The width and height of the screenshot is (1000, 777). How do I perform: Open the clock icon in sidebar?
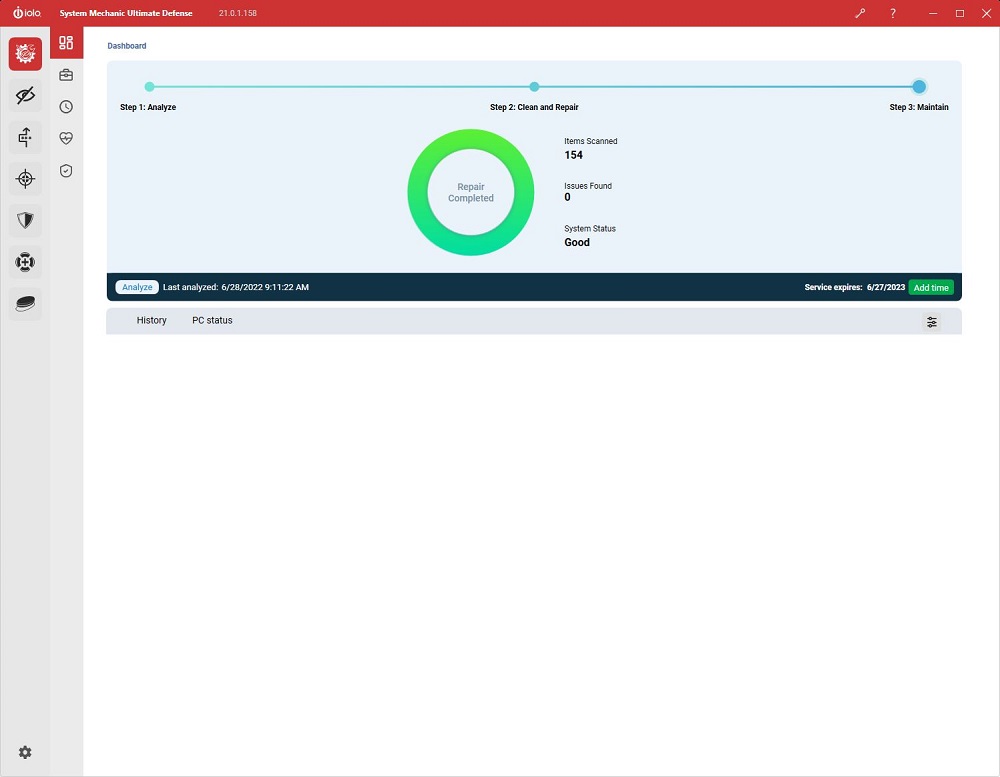click(x=66, y=107)
